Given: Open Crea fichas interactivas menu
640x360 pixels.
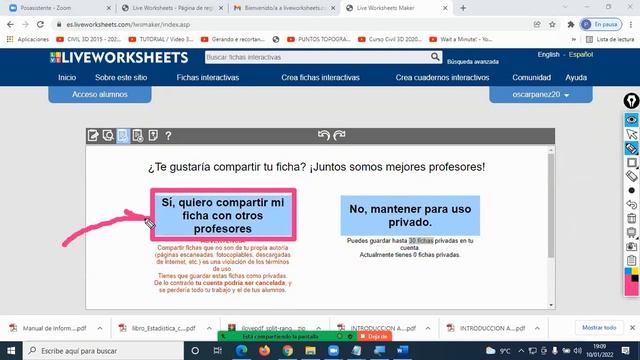Looking at the screenshot, I should 320,78.
